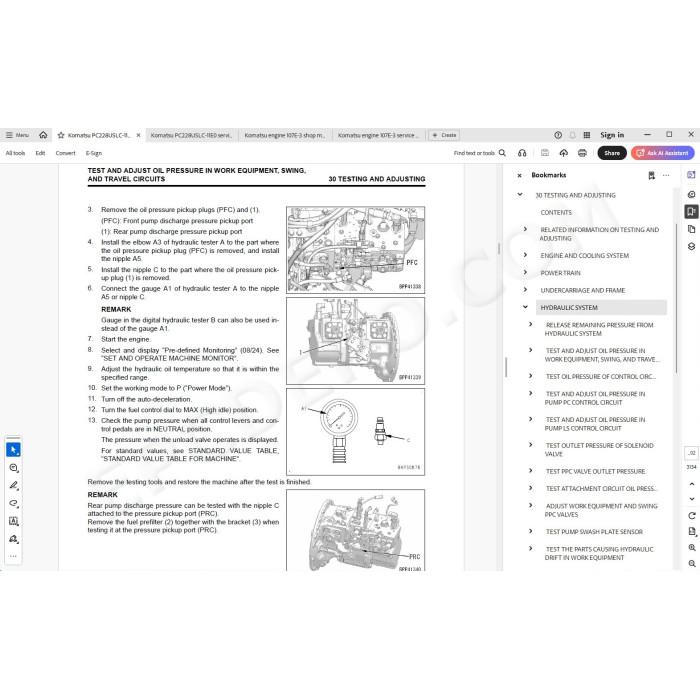
Task: Click the zoom out magnifier icon
Action: [x=692, y=564]
